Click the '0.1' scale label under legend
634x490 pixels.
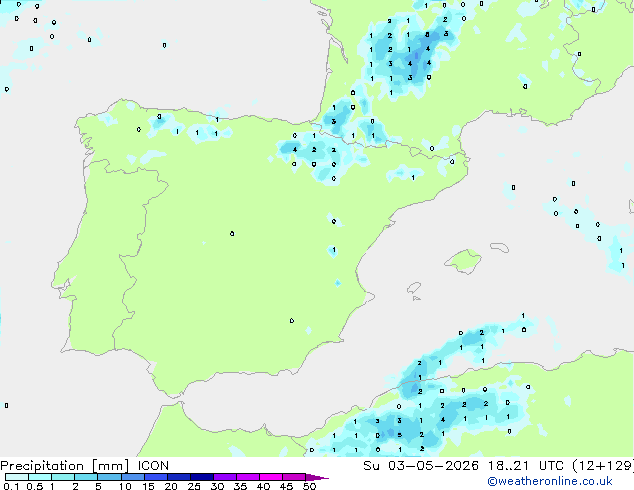pyautogui.click(x=11, y=486)
